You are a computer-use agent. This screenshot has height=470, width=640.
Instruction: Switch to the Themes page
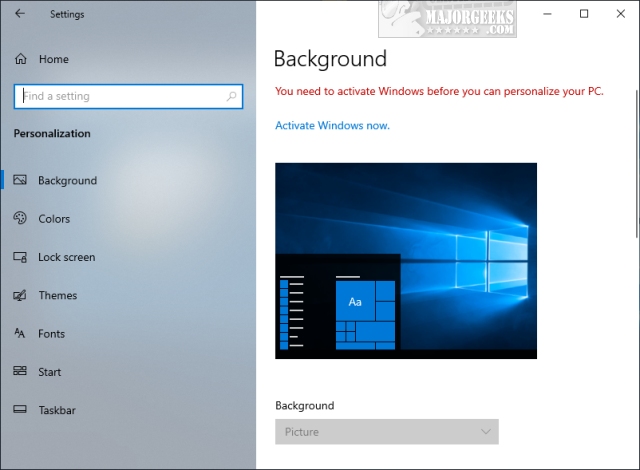tap(58, 295)
